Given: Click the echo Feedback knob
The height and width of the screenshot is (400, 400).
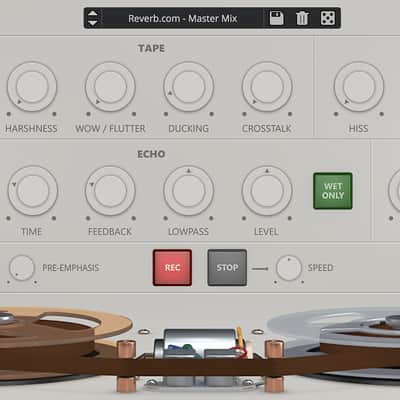Looking at the screenshot, I should point(110,191).
